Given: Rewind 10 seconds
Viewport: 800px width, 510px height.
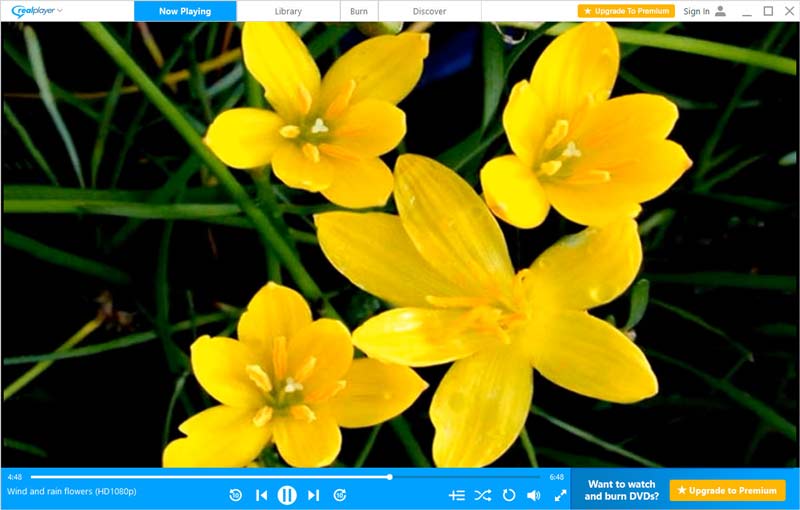Looking at the screenshot, I should [235, 495].
